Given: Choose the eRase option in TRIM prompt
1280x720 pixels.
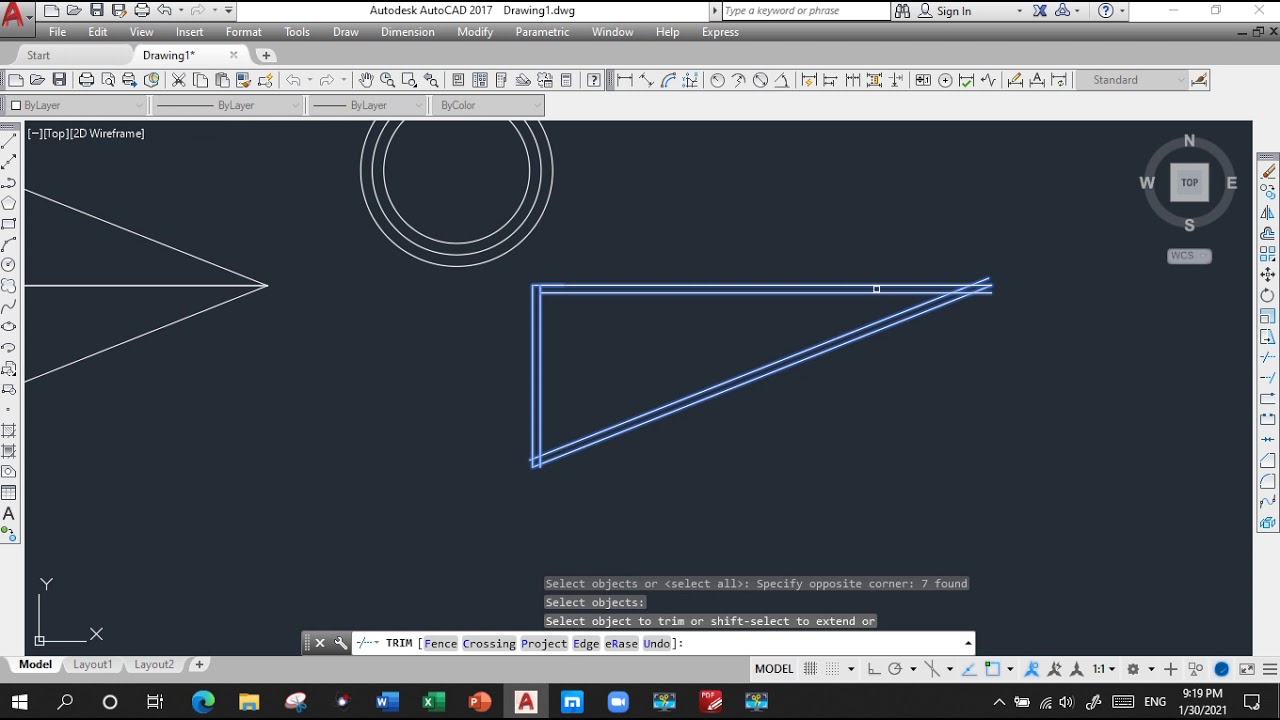Looking at the screenshot, I should point(621,643).
